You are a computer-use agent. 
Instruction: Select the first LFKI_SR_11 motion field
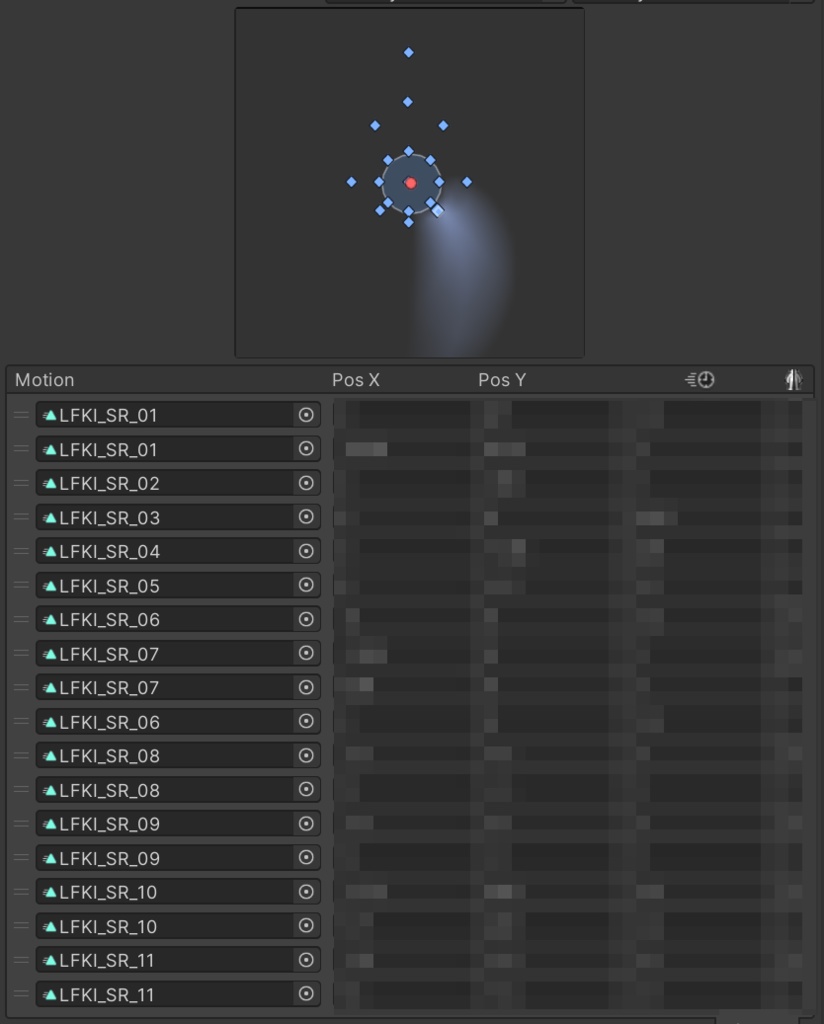pos(165,960)
